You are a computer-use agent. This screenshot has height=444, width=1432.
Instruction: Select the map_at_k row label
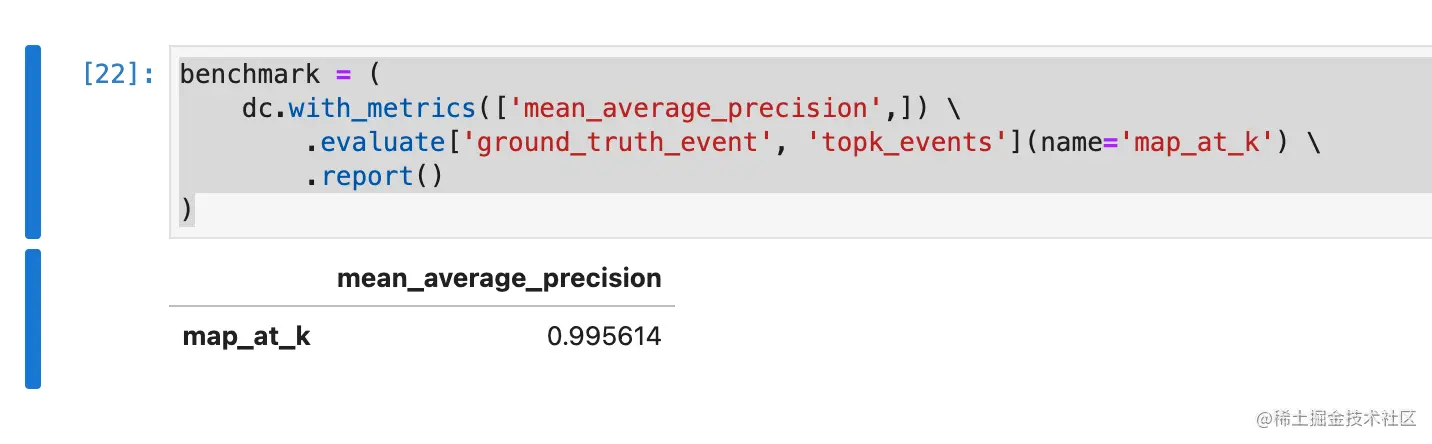[x=246, y=337]
